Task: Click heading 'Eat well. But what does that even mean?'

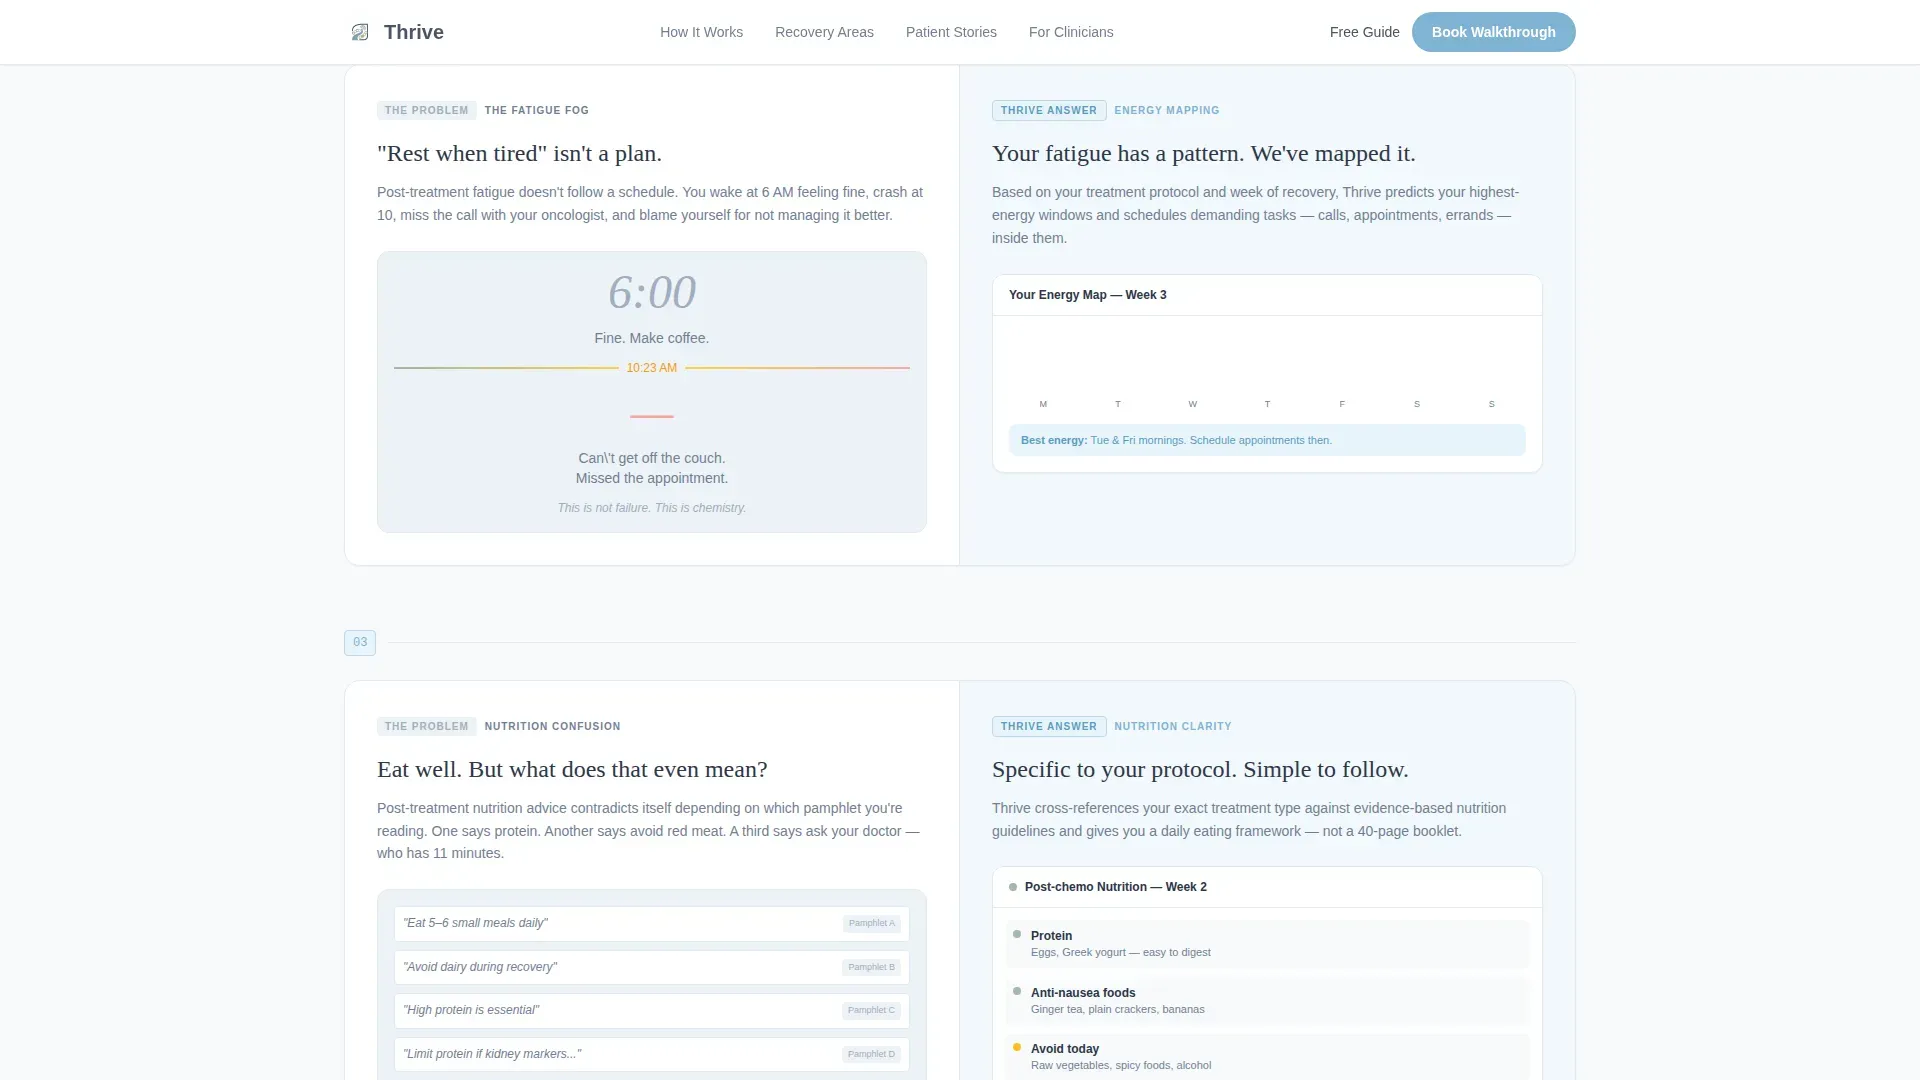Action: click(572, 770)
